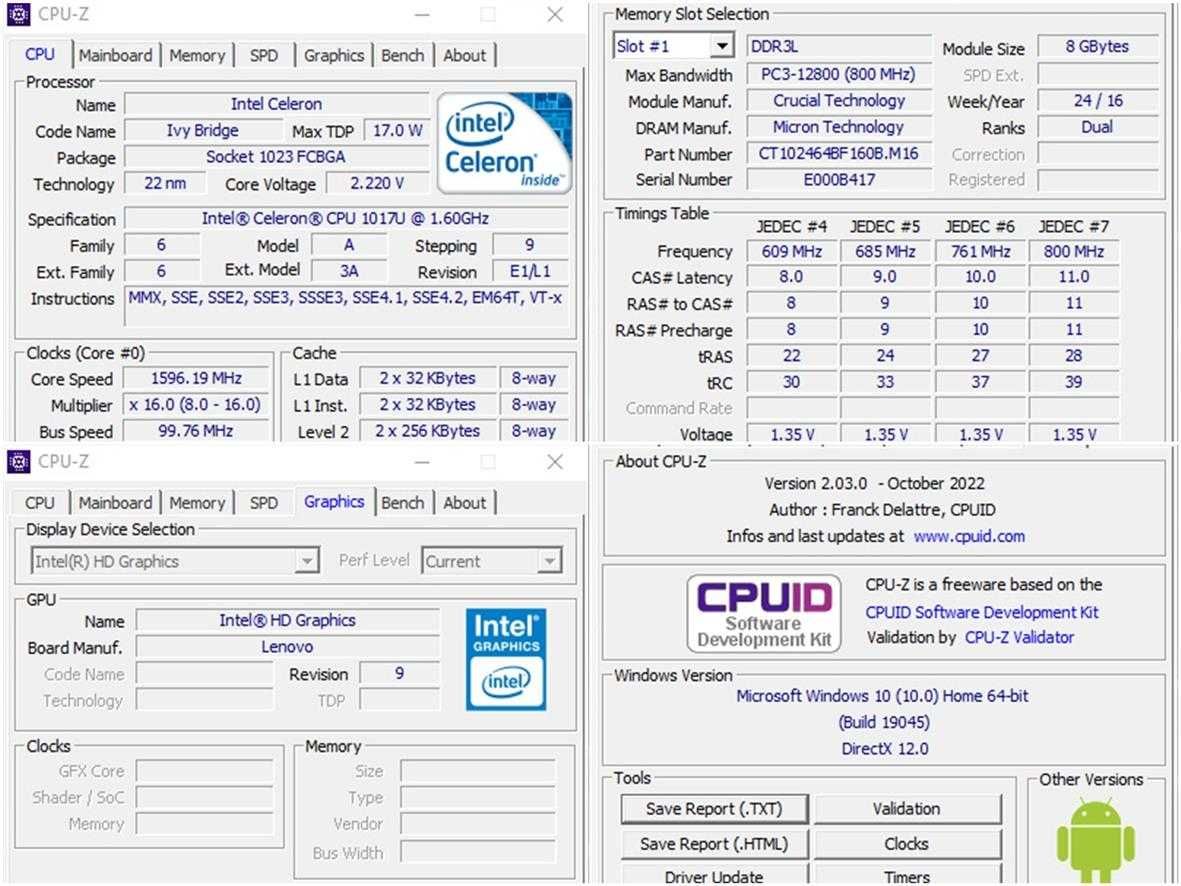This screenshot has width=1181, height=886.
Task: Open the SPD tab in top CPU-Z window
Action: [264, 56]
